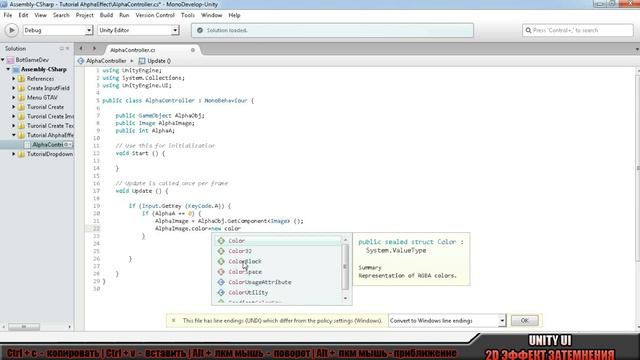Select the Tutorial AhphaEffe folder icon

pyautogui.click(x=21, y=135)
